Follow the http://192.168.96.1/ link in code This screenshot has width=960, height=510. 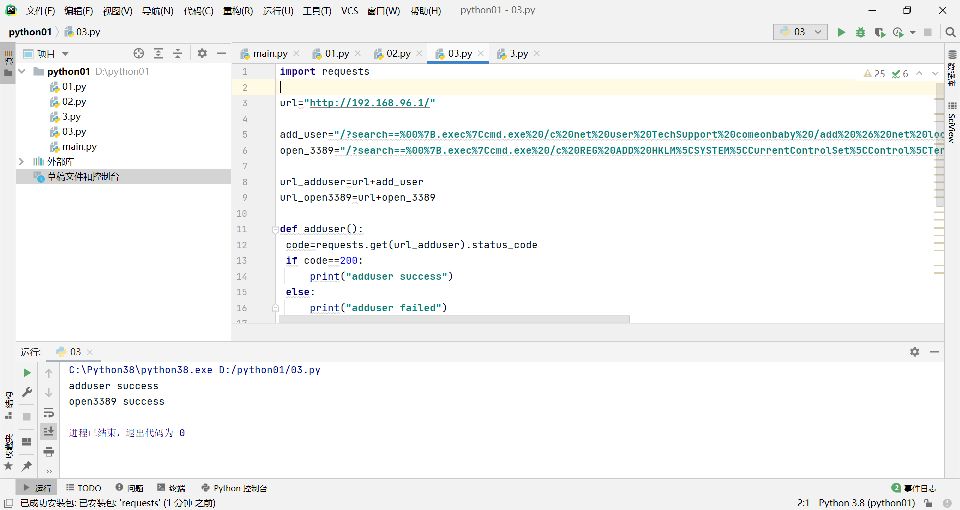pyautogui.click(x=370, y=103)
